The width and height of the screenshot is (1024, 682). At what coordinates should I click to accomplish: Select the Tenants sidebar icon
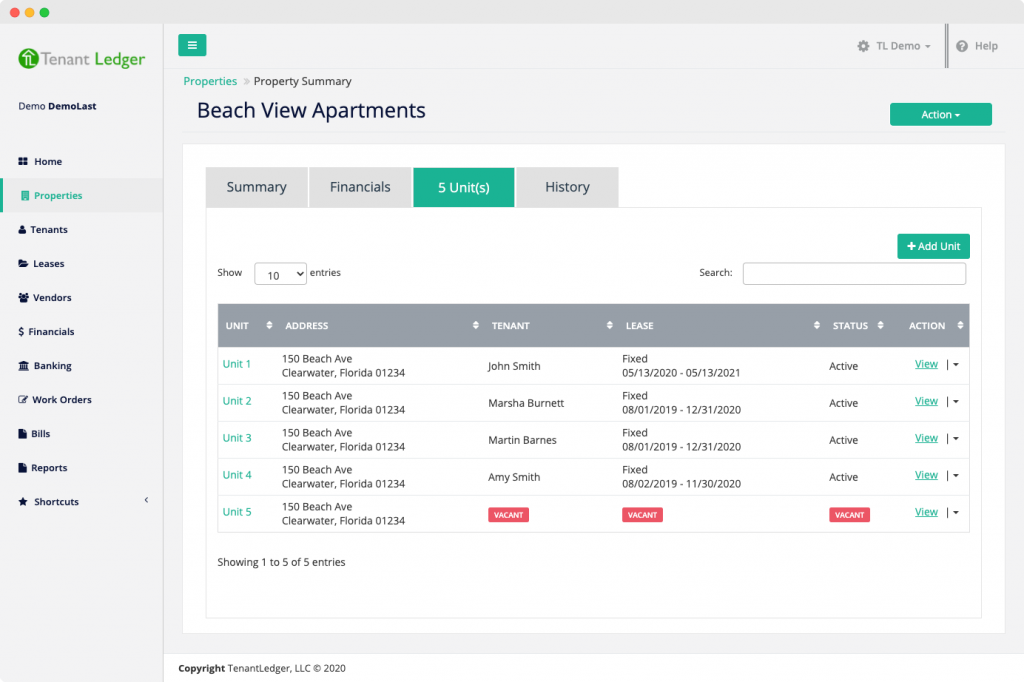pyautogui.click(x=25, y=229)
